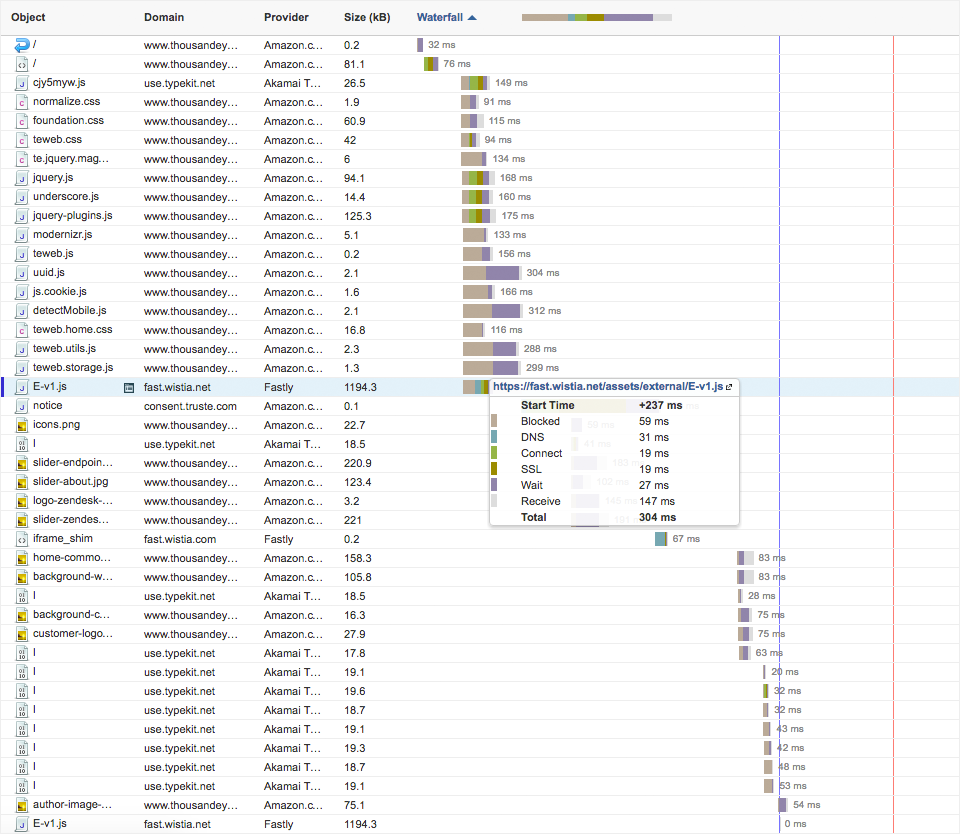
Task: Click the redirect arrow icon in first row
Action: point(22,45)
